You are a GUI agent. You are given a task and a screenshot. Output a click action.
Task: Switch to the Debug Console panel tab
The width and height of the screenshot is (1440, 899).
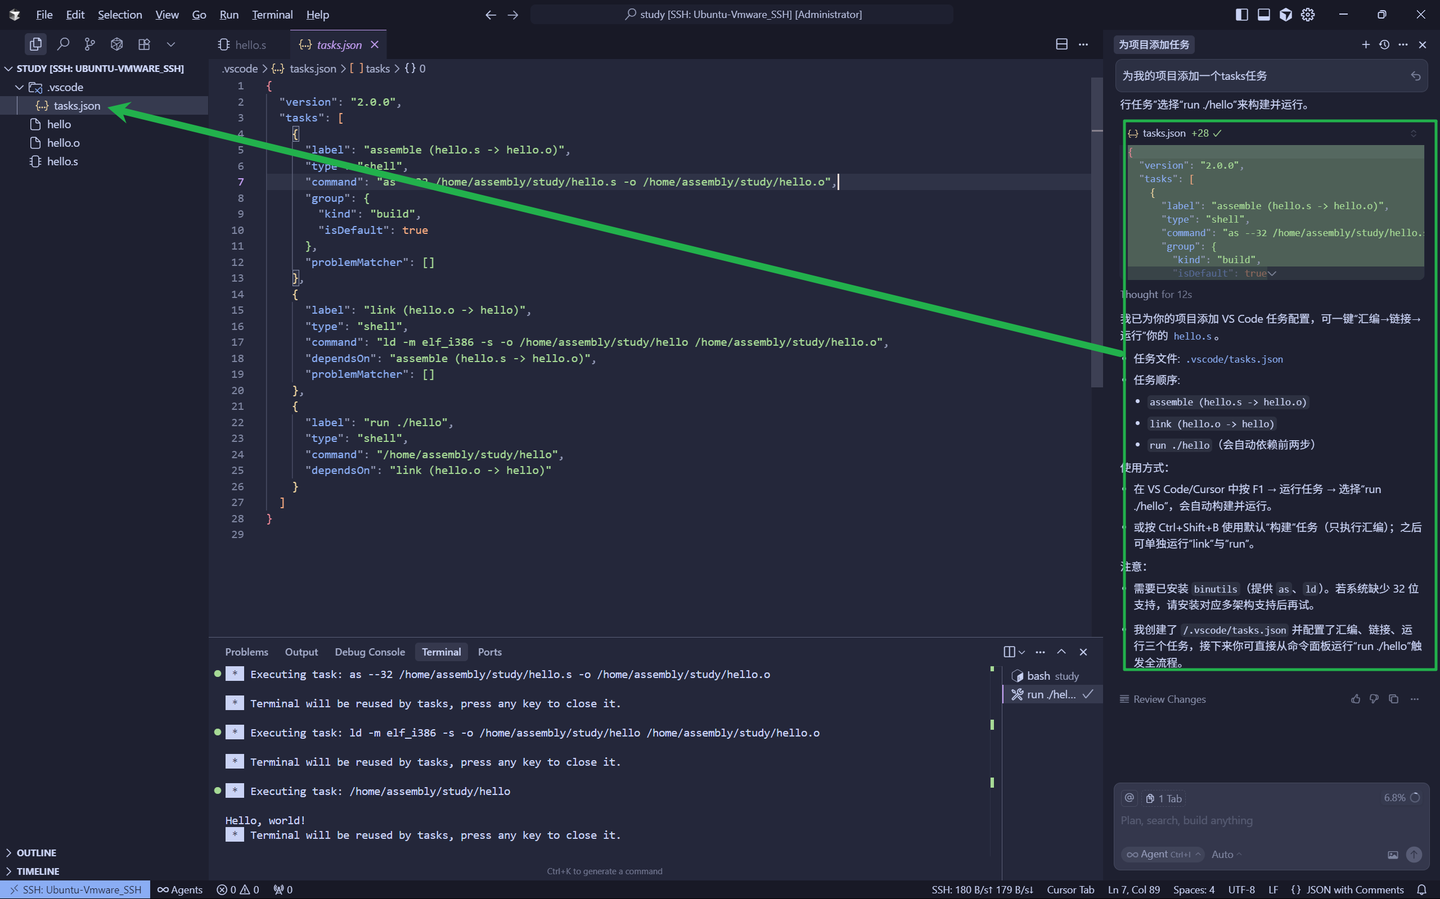(x=370, y=652)
